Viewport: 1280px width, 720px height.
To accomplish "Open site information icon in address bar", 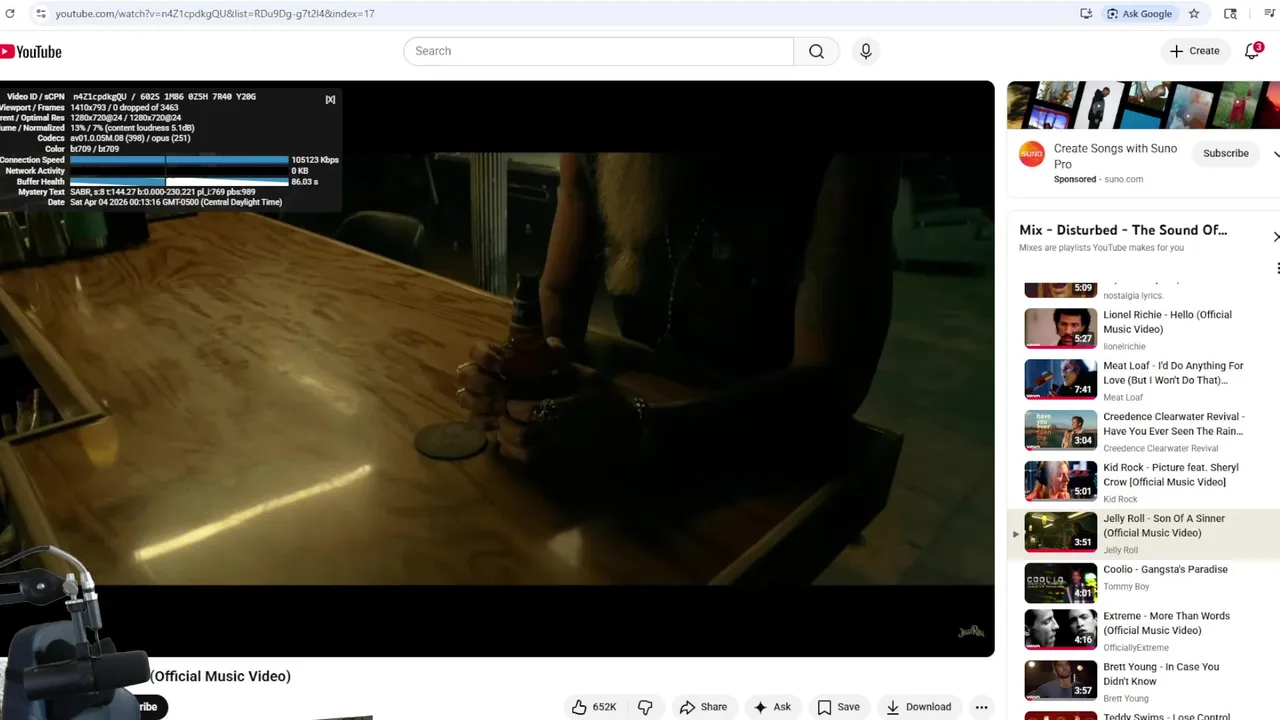I will point(40,14).
